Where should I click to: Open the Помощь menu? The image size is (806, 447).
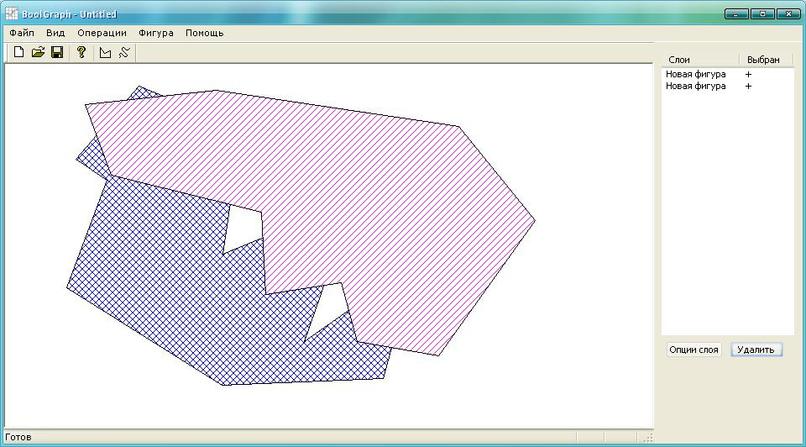point(204,33)
